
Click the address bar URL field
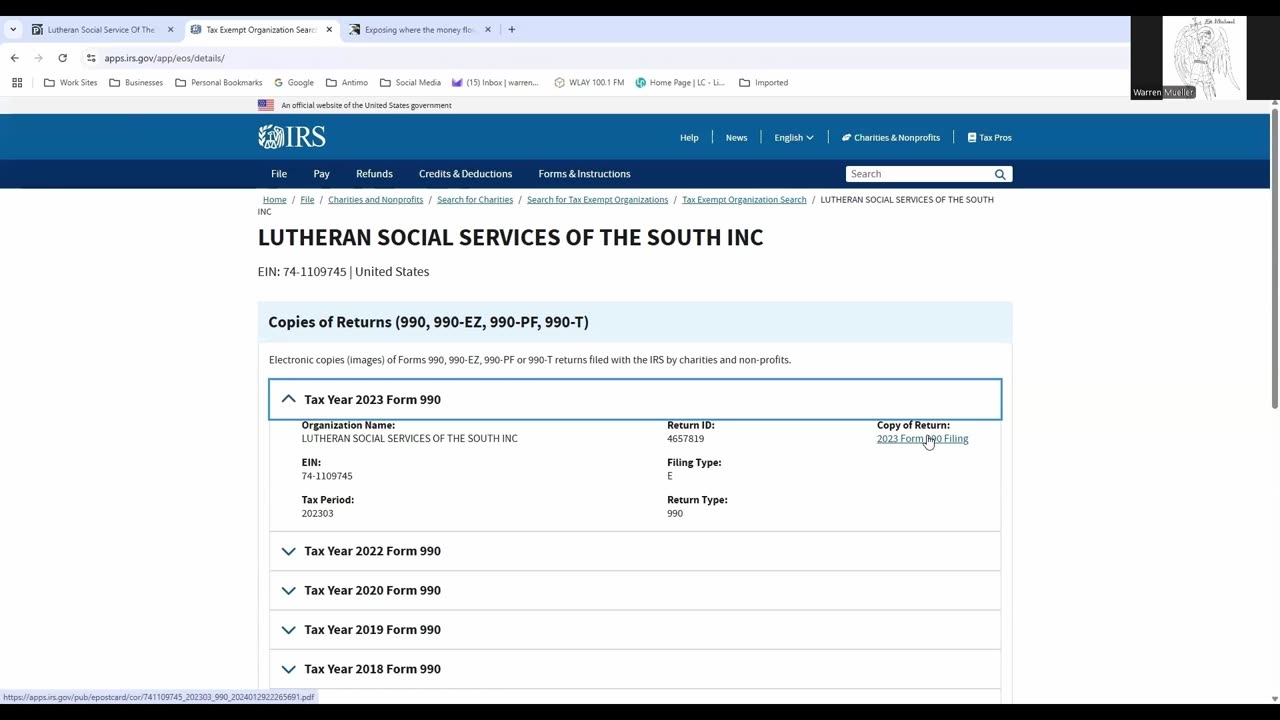tap(600, 58)
